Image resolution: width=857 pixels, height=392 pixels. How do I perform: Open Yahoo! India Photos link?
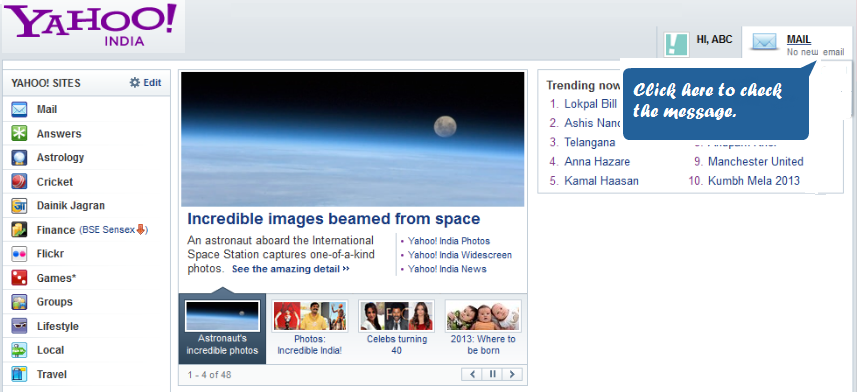[x=449, y=241]
